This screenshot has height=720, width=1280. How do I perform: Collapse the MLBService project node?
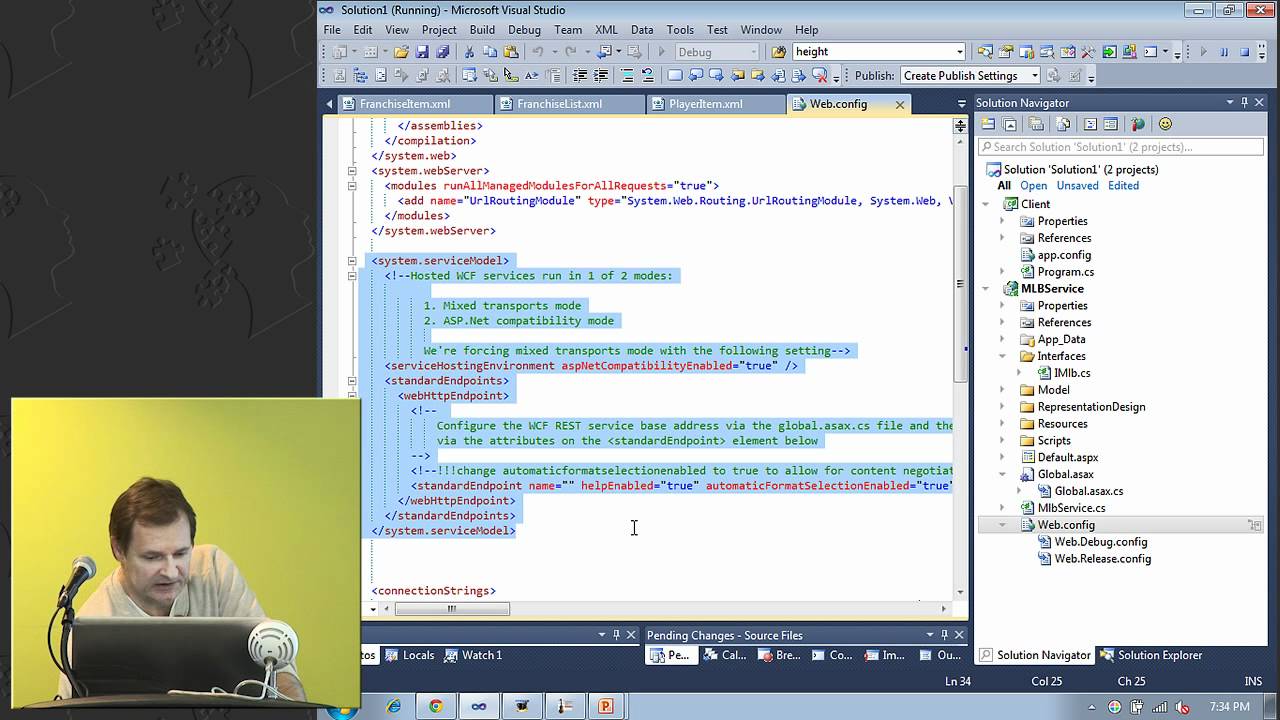tap(986, 288)
